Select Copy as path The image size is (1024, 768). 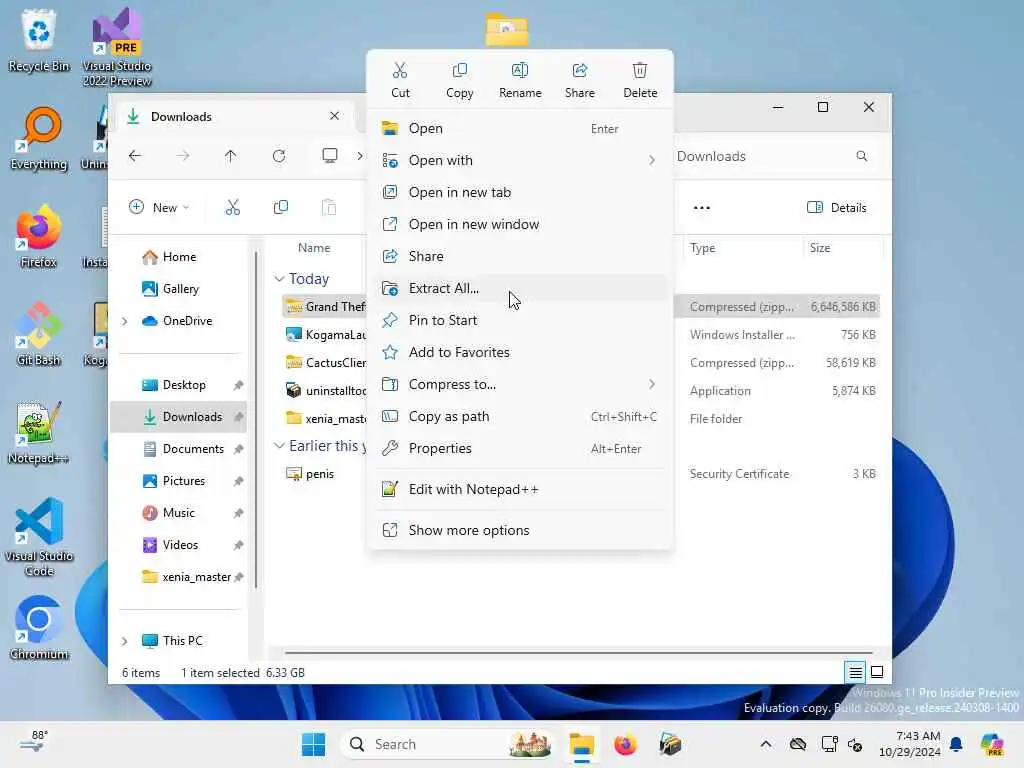[x=520, y=417]
